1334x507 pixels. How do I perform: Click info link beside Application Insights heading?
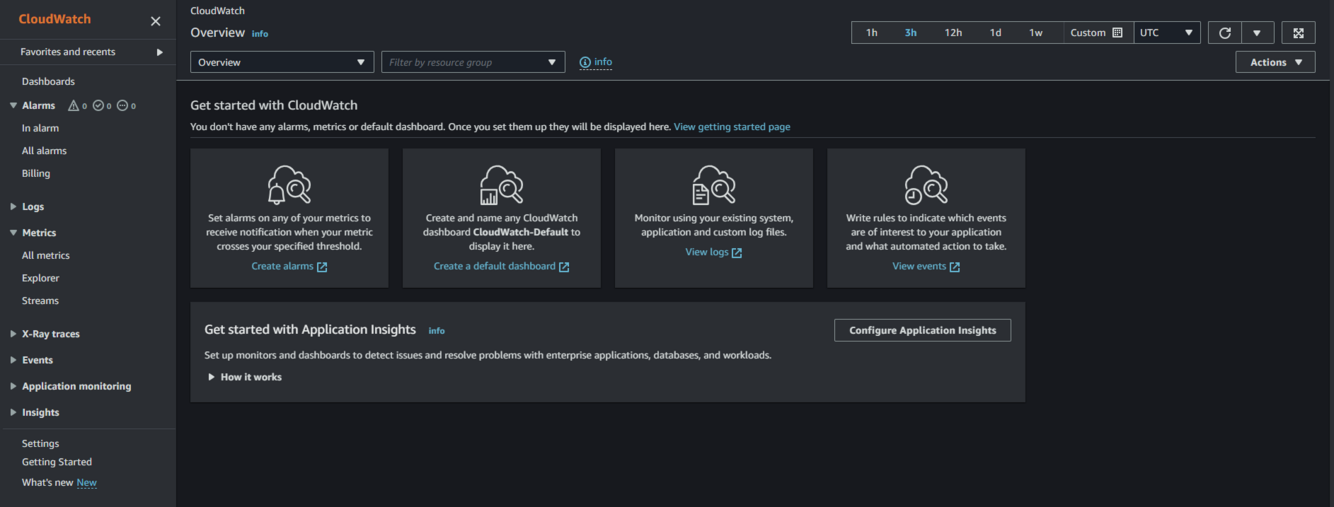(x=437, y=331)
